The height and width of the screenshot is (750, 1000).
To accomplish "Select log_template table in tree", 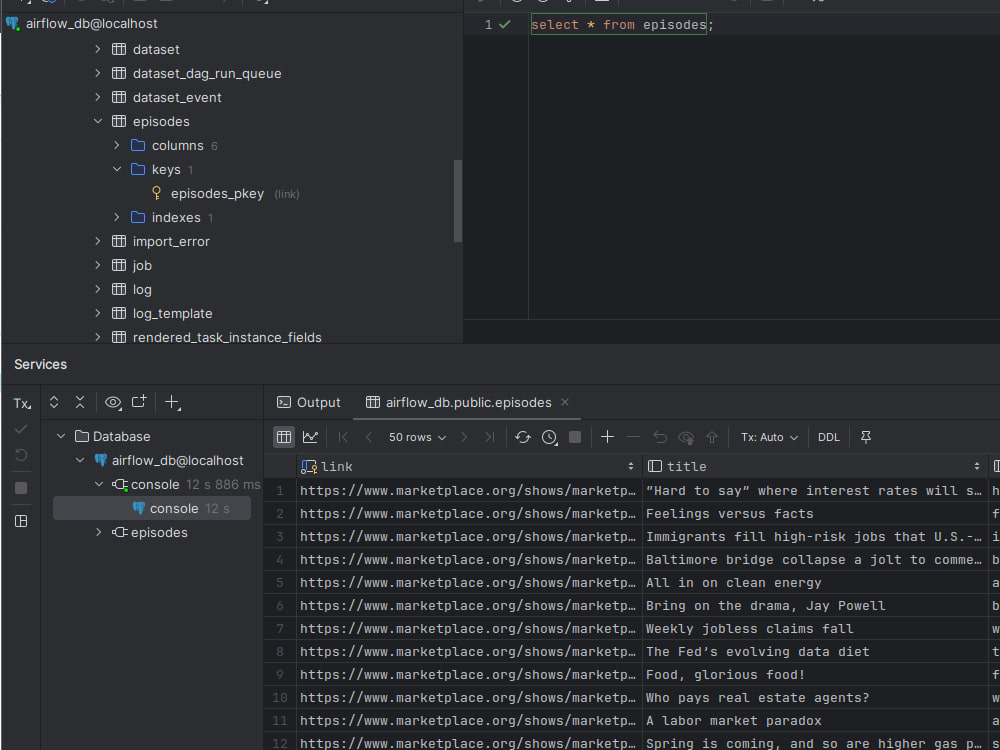I will coord(172,313).
